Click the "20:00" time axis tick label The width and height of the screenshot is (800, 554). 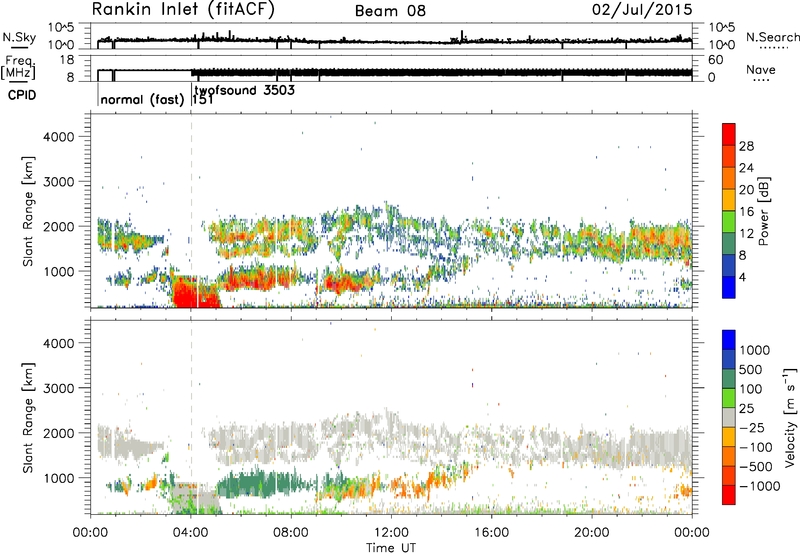click(592, 532)
